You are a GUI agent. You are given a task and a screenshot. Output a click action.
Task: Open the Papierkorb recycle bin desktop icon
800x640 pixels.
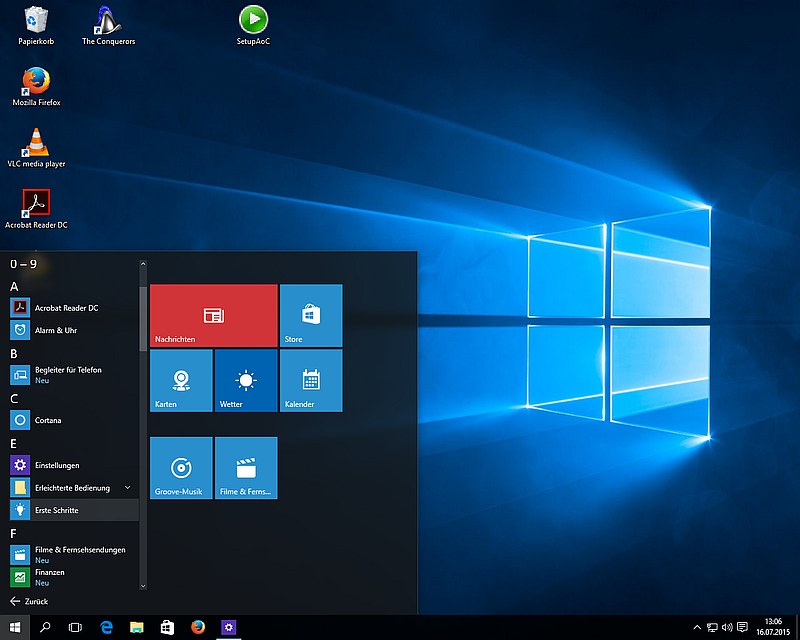36,26
